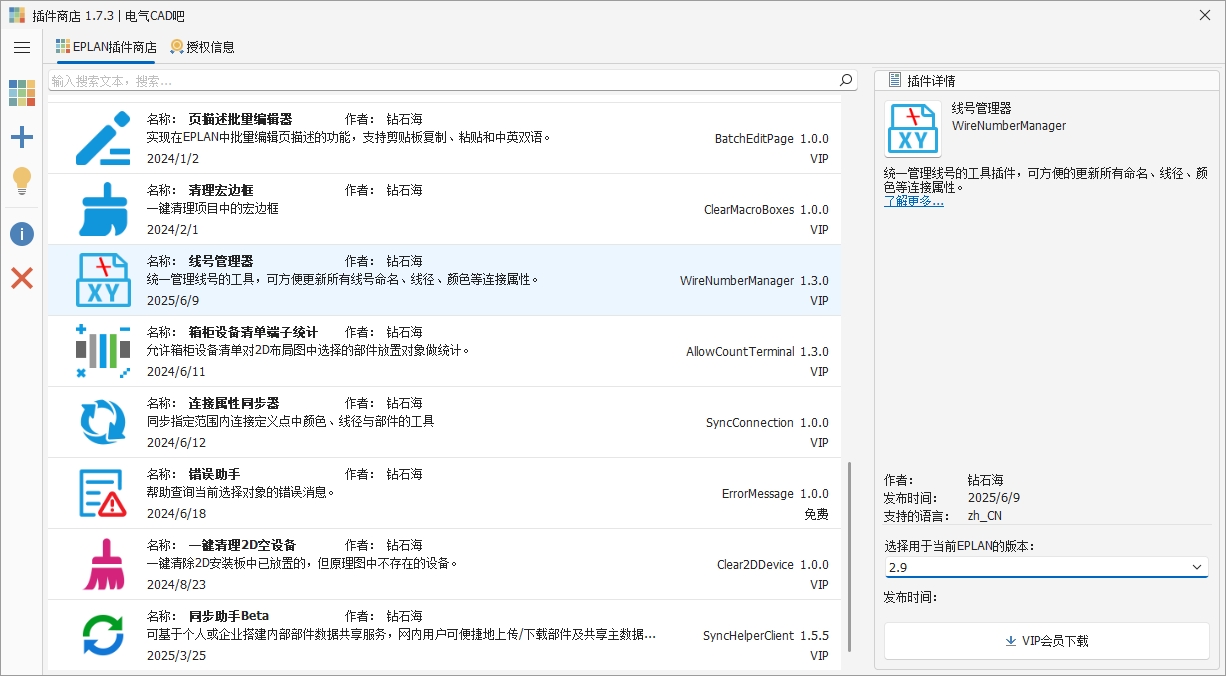Open the 了解更多 link

coord(913,201)
